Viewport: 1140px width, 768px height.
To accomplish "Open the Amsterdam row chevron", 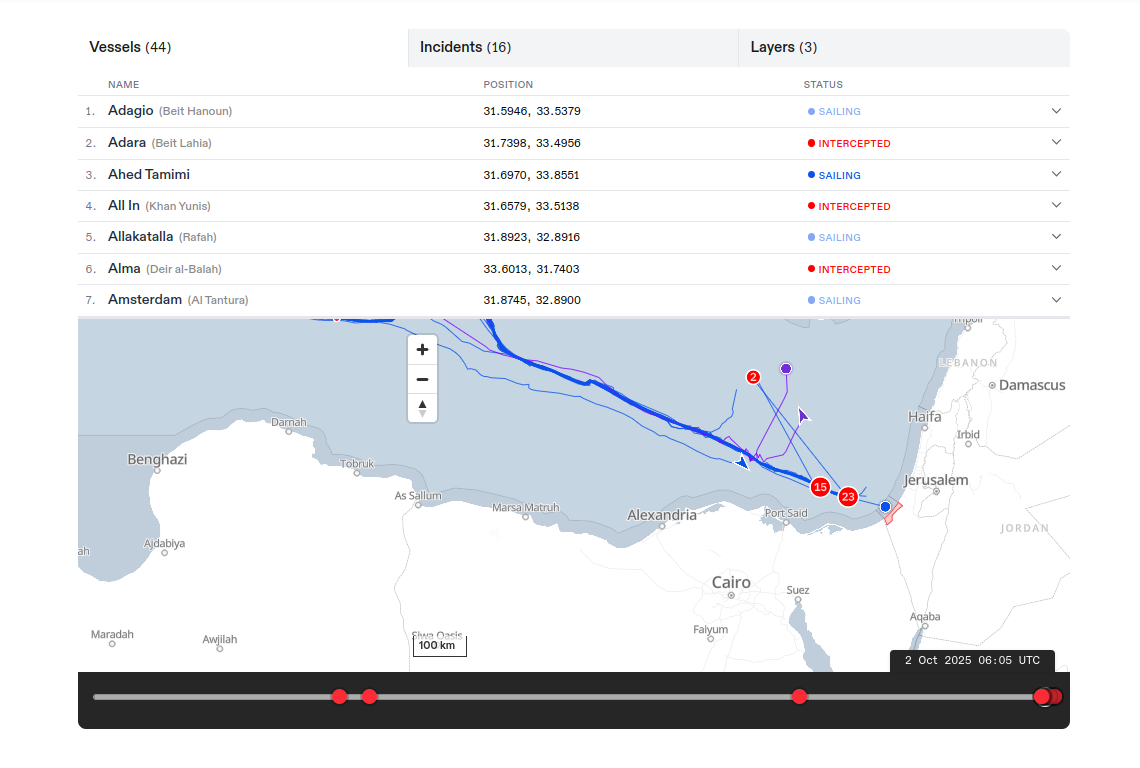I will click(x=1056, y=300).
